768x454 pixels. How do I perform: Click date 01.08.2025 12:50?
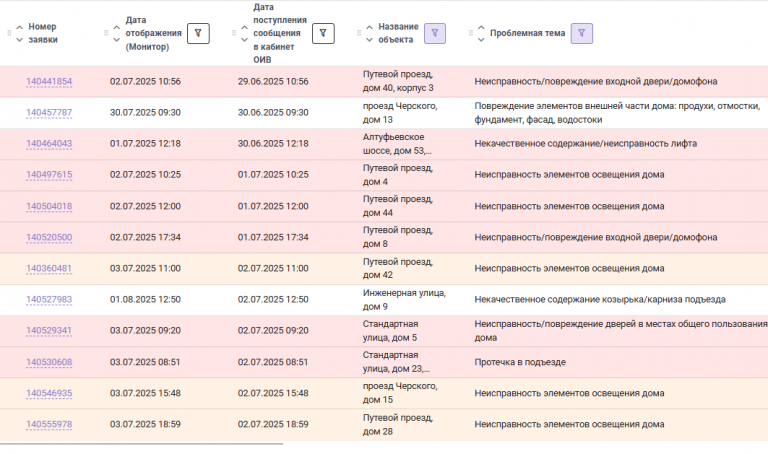click(145, 299)
